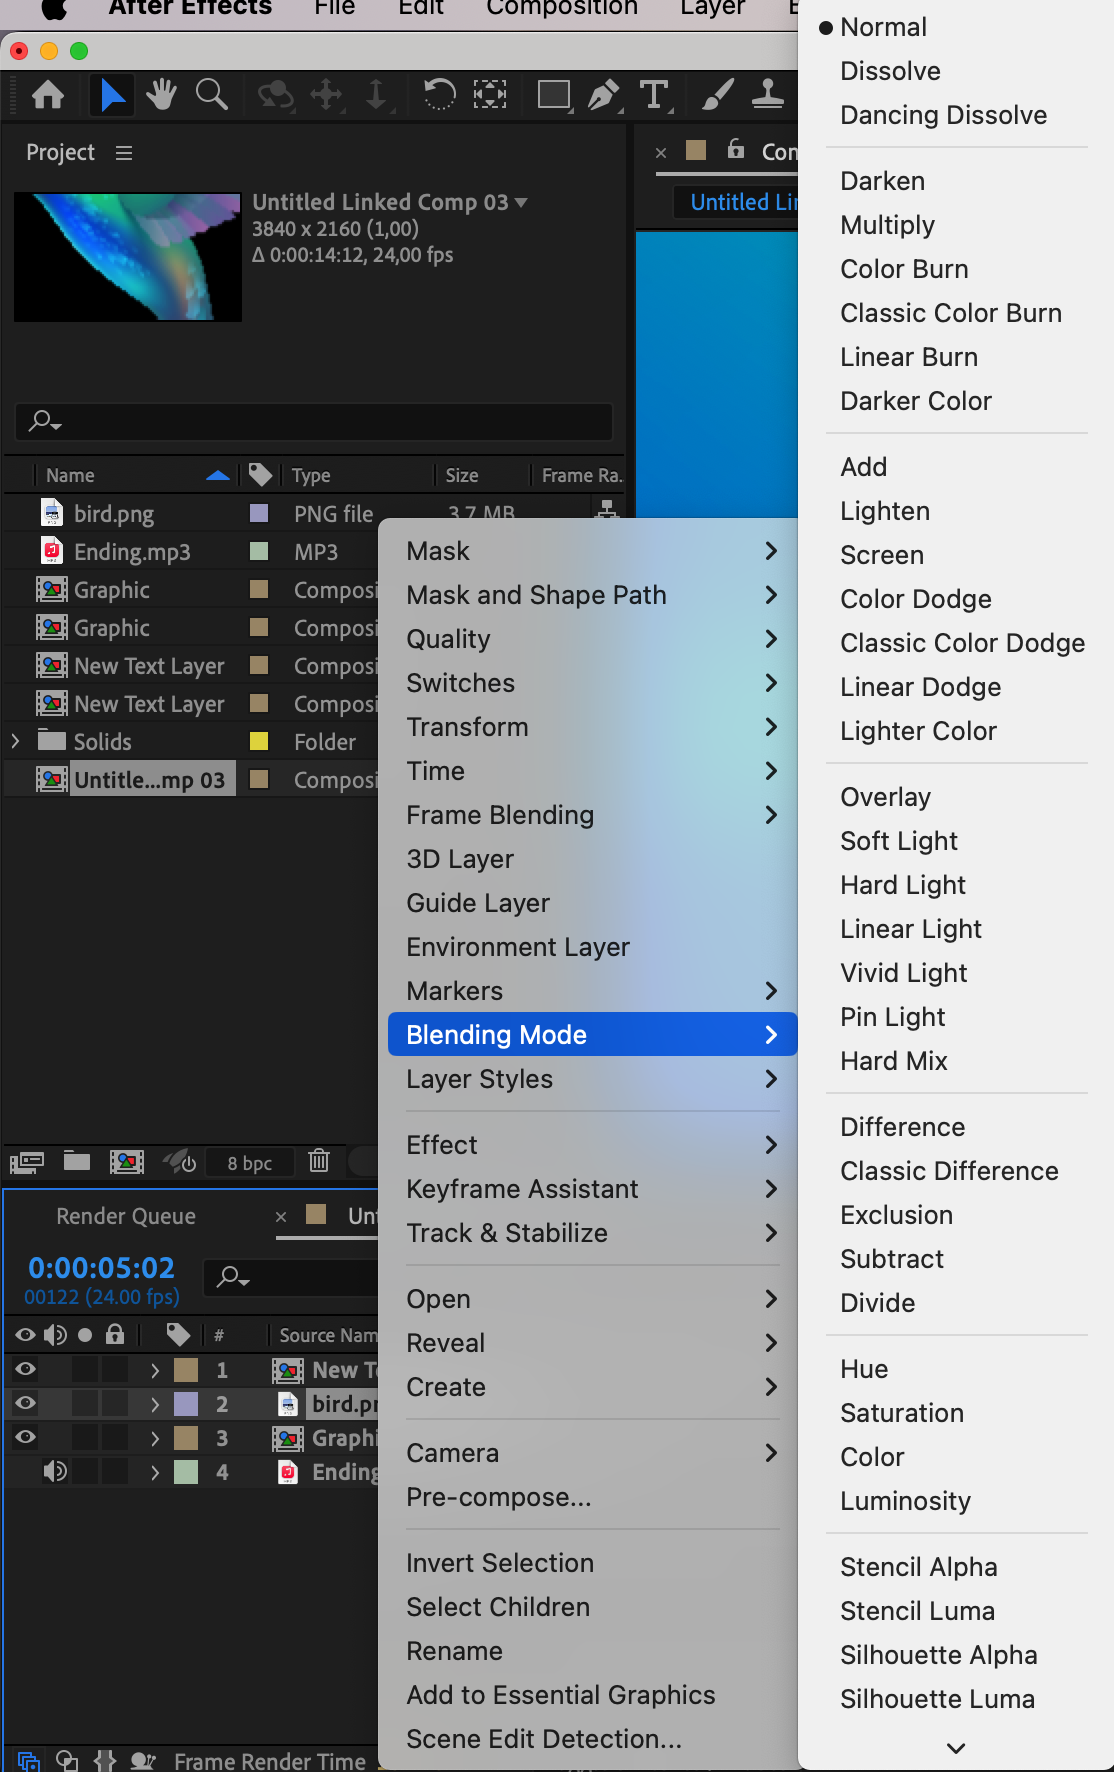Select the Selection arrow tool

(112, 95)
